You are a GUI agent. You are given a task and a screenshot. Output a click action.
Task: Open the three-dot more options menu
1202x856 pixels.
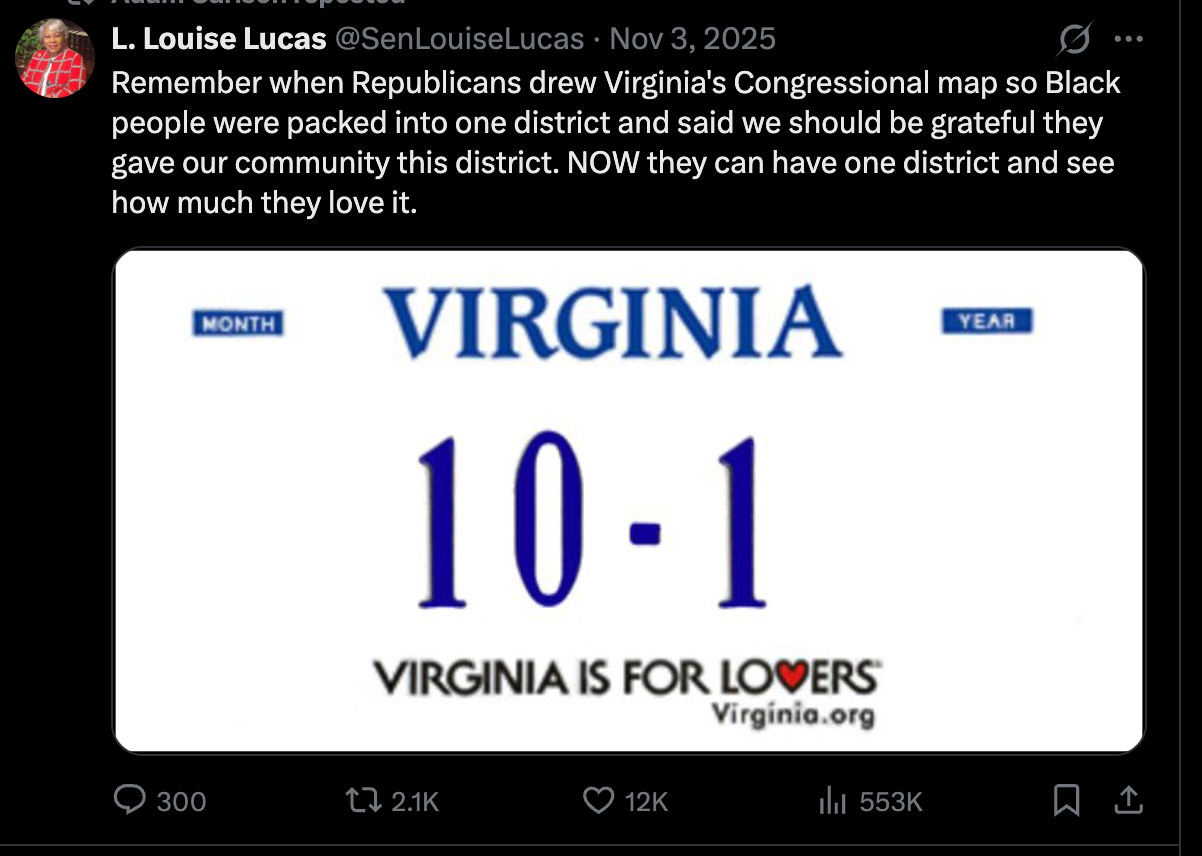[x=1128, y=38]
